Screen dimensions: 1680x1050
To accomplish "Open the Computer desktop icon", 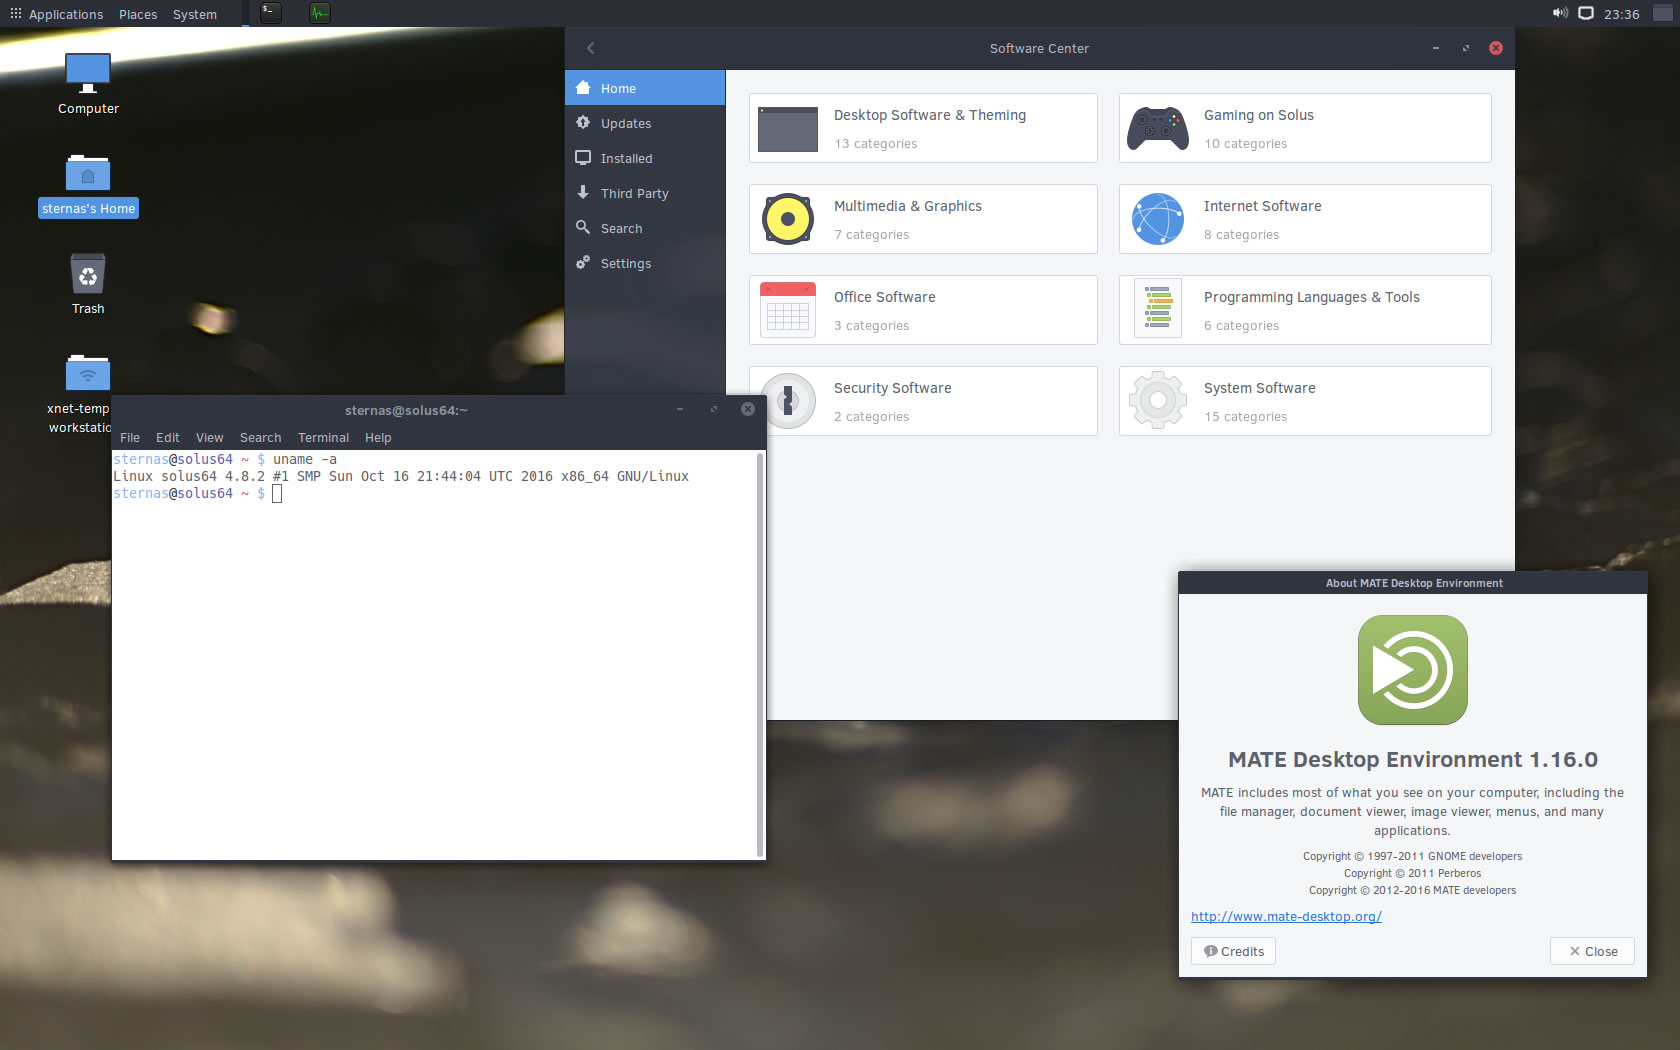I will coord(88,72).
